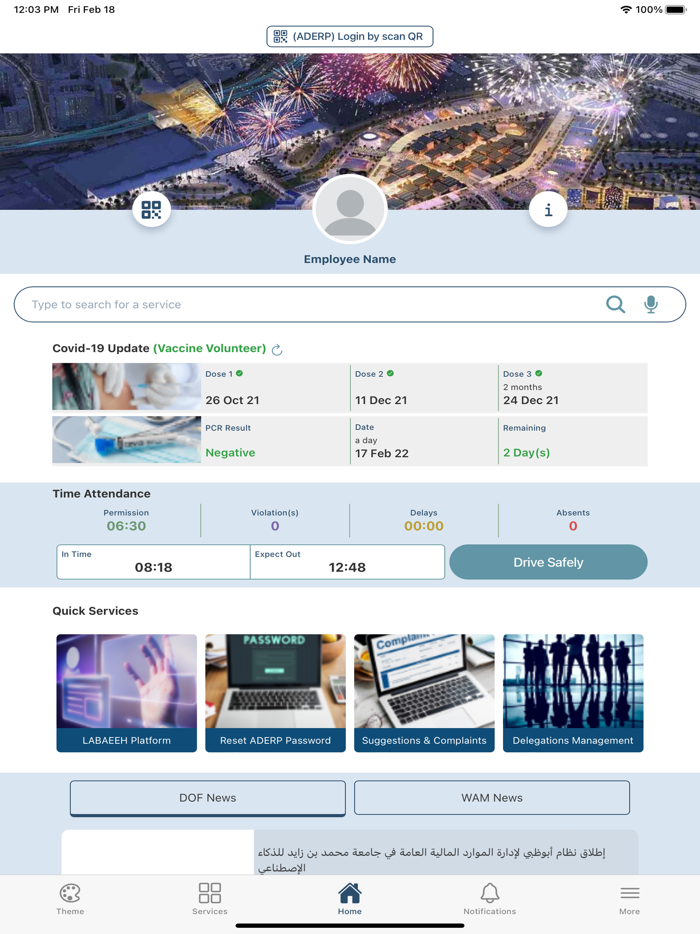Switch to WAM News tab
700x934 pixels.
point(492,798)
